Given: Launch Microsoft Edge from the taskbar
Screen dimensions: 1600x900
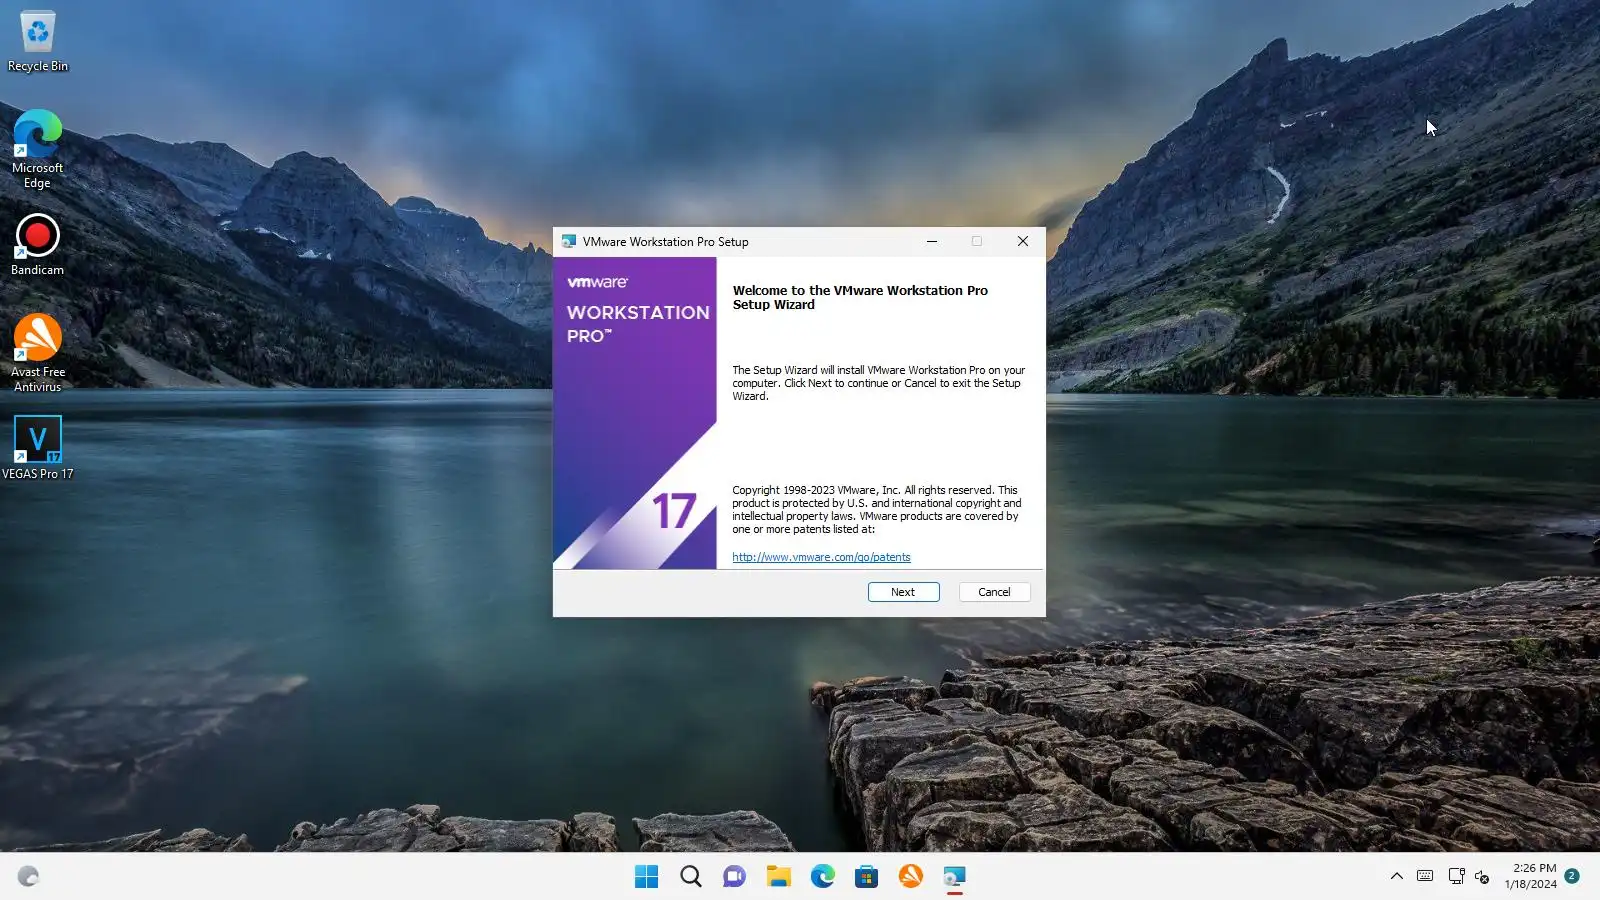Looking at the screenshot, I should tap(823, 877).
